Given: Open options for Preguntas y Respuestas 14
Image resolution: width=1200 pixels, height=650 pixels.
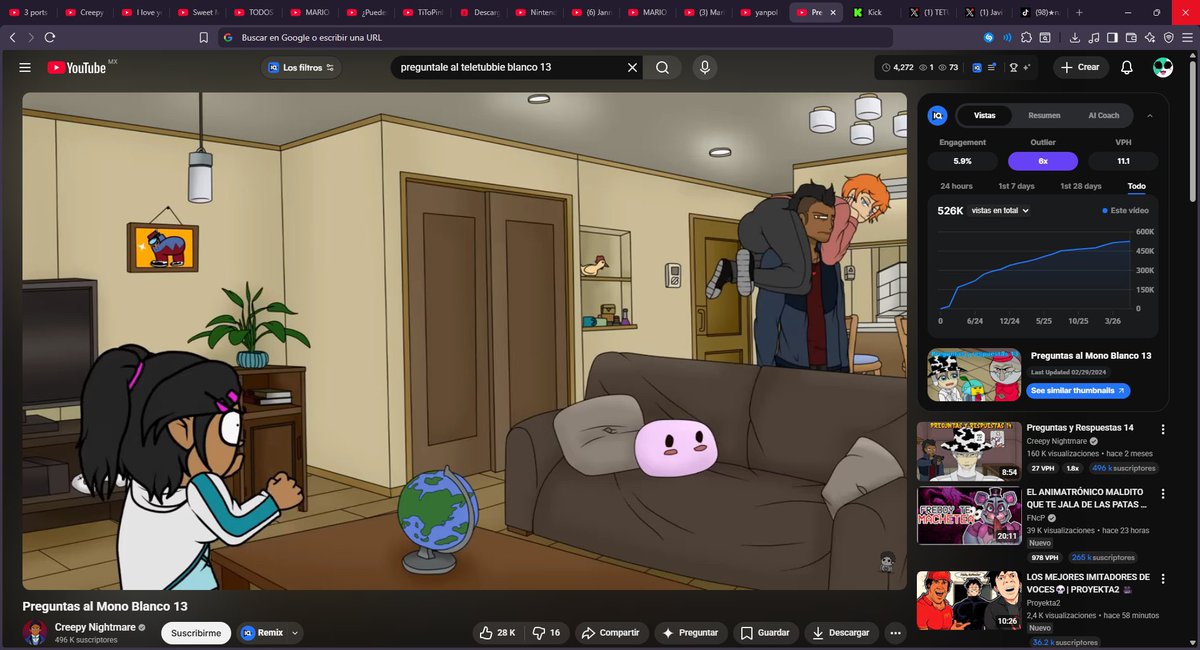Looking at the screenshot, I should tap(1163, 429).
